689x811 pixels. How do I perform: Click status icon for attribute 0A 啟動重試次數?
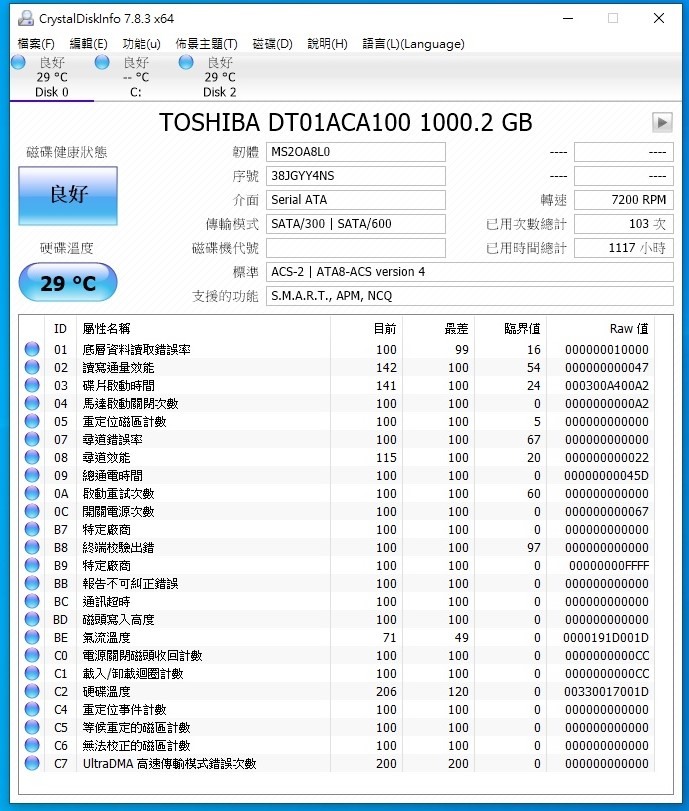coord(32,493)
